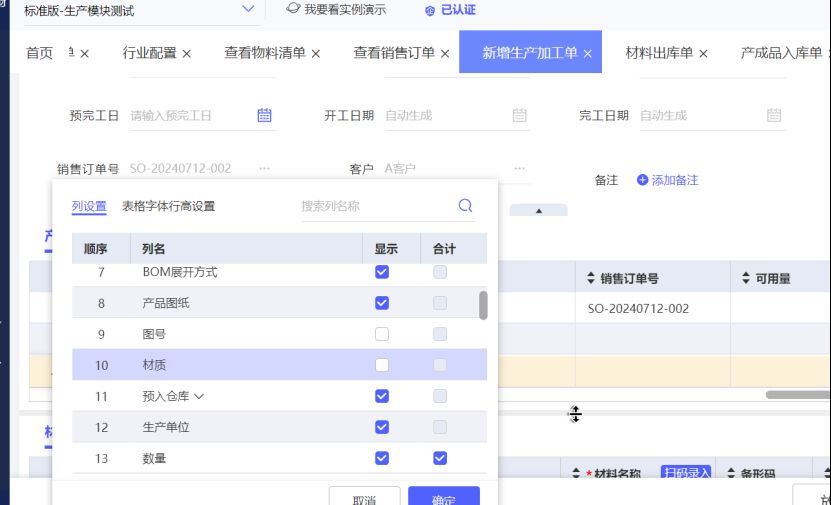Screen dimensions: 831x505
Task: Uncheck 合计 checkbox for 数量 row
Action: [440, 458]
